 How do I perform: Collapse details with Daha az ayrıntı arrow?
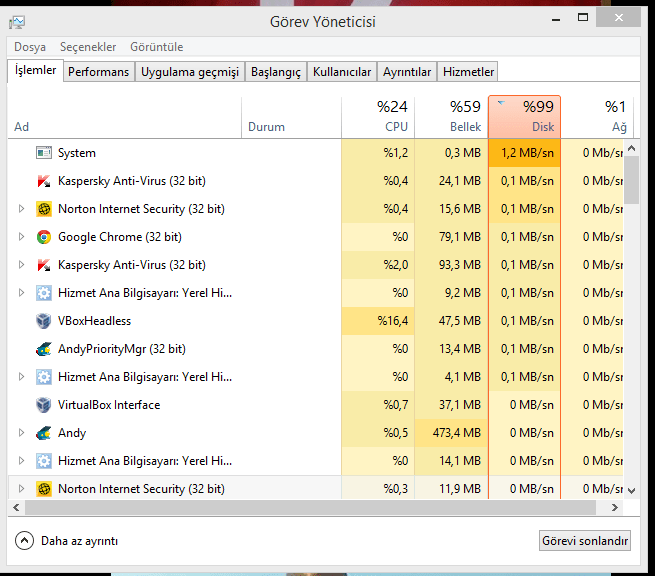24,540
